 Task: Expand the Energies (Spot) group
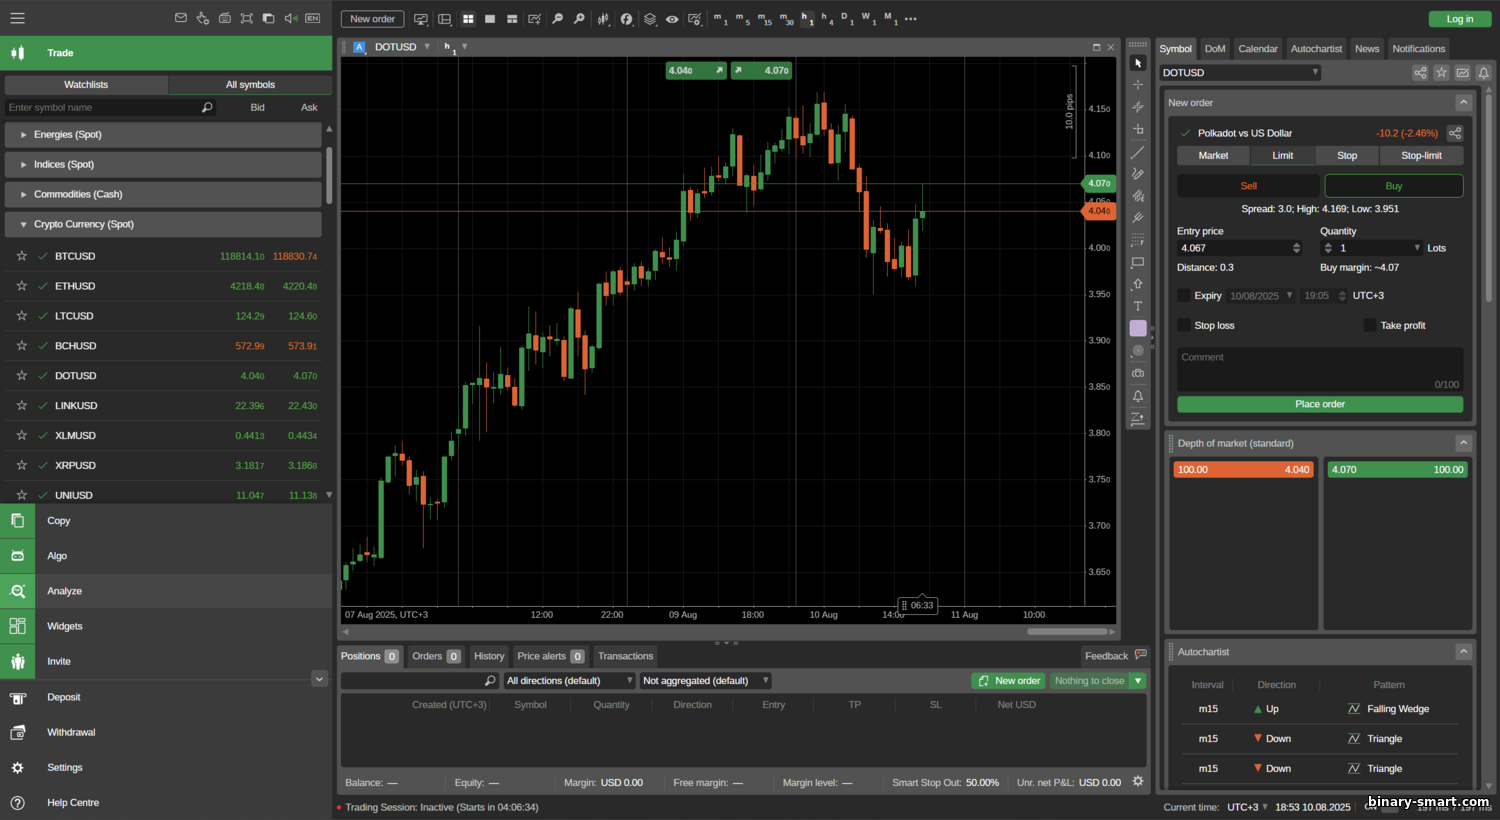click(x=24, y=134)
